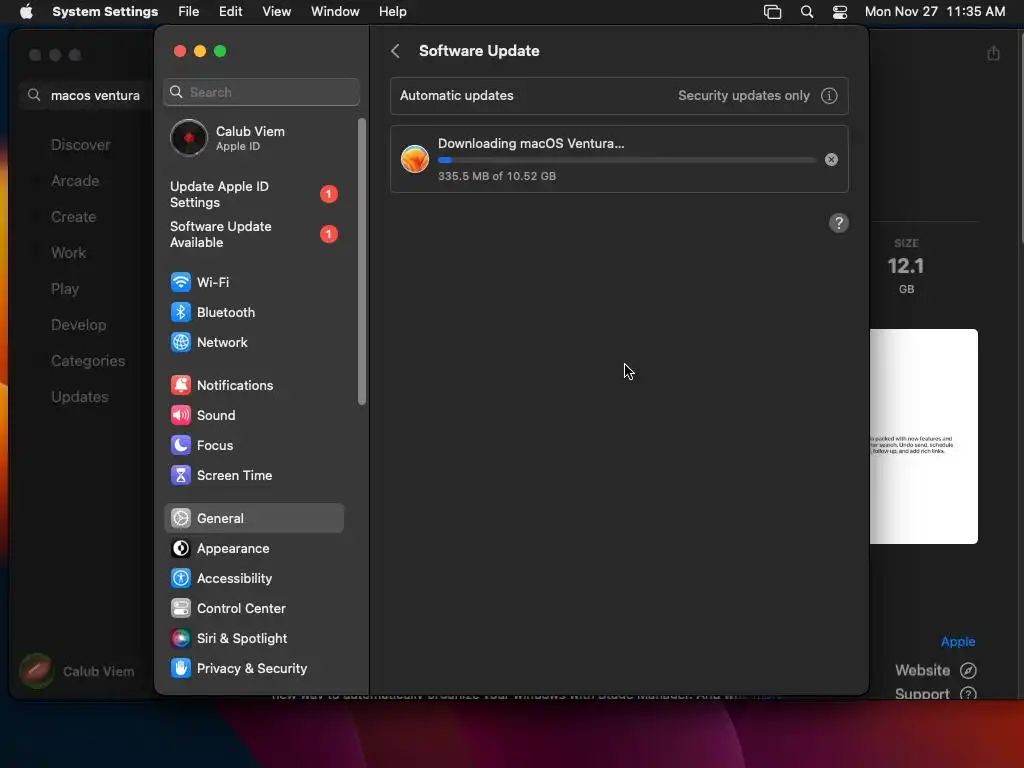The width and height of the screenshot is (1024, 768).
Task: Open the Control Center icon
Action: 180,609
